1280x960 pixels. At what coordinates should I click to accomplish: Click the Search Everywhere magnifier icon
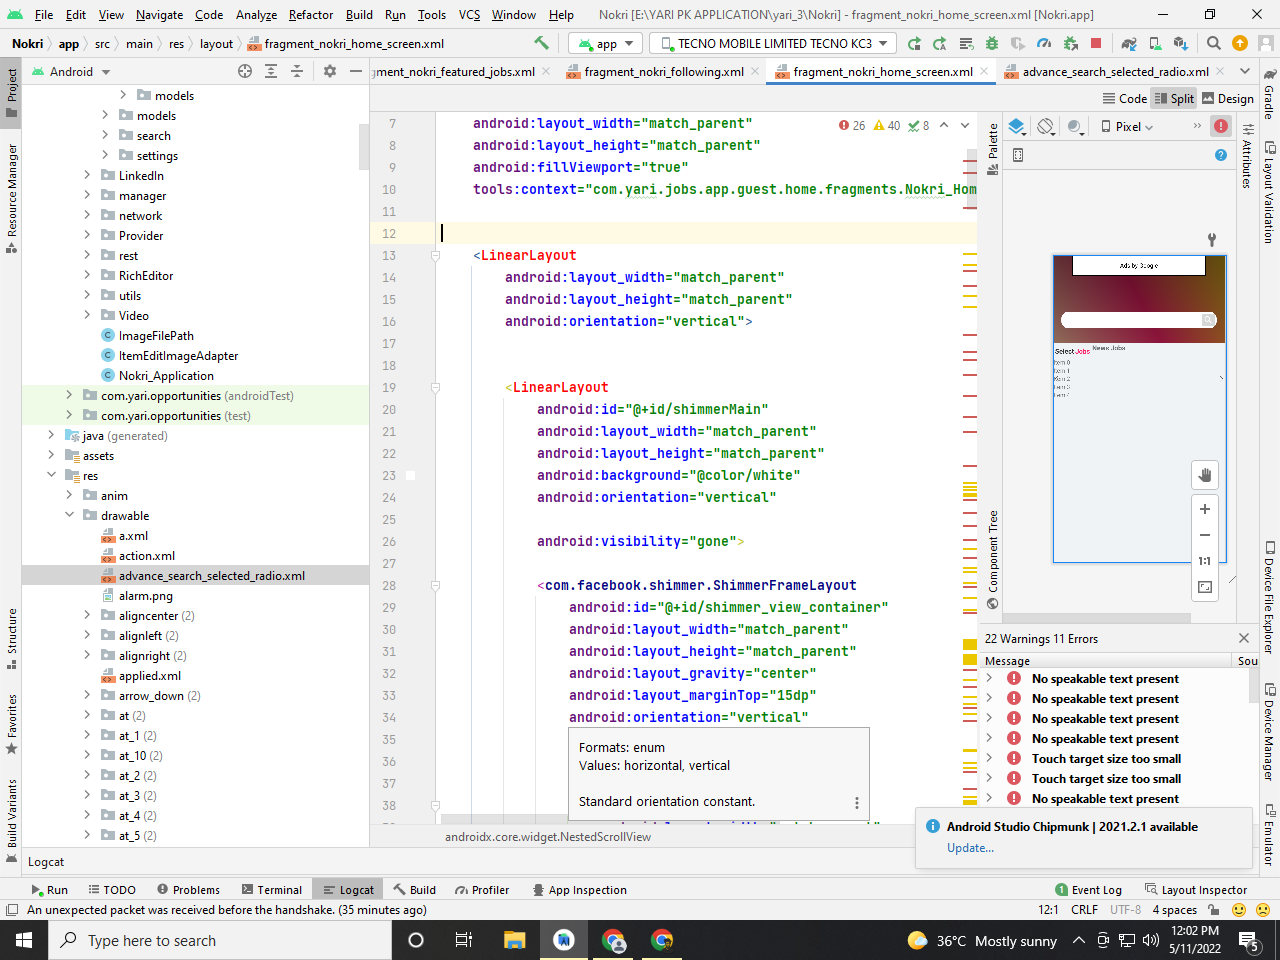[1213, 43]
